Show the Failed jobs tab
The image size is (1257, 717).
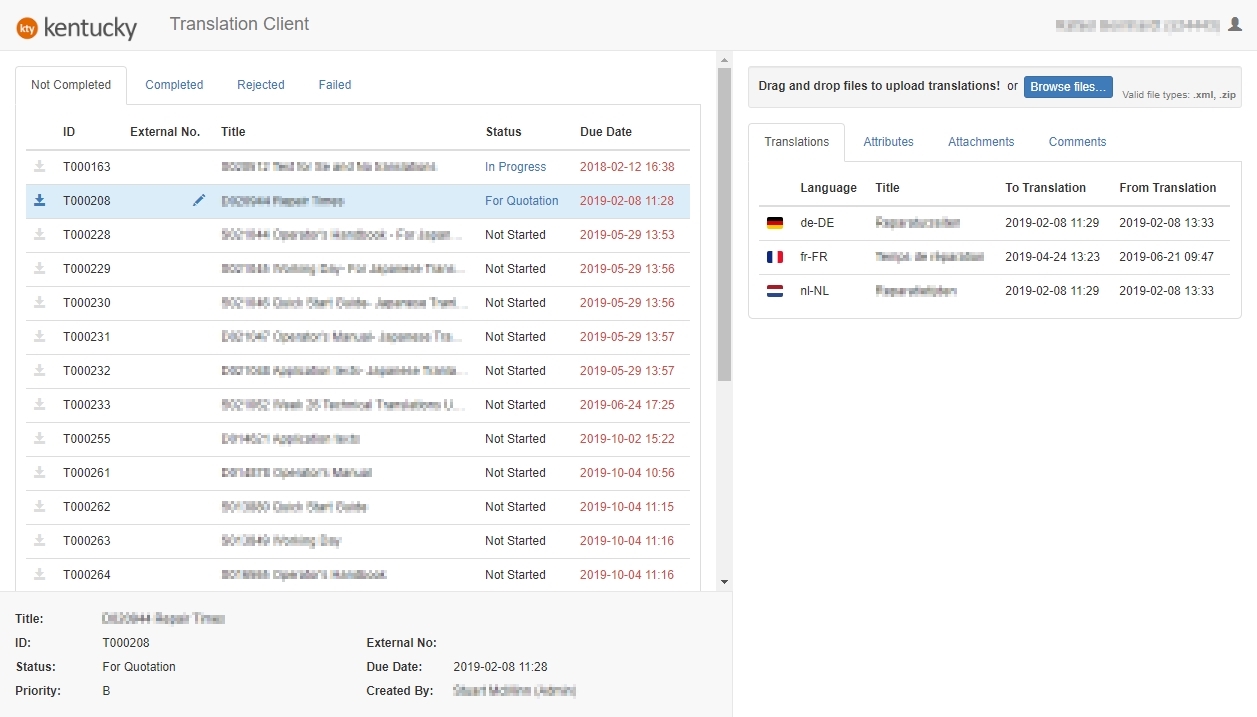click(x=335, y=85)
